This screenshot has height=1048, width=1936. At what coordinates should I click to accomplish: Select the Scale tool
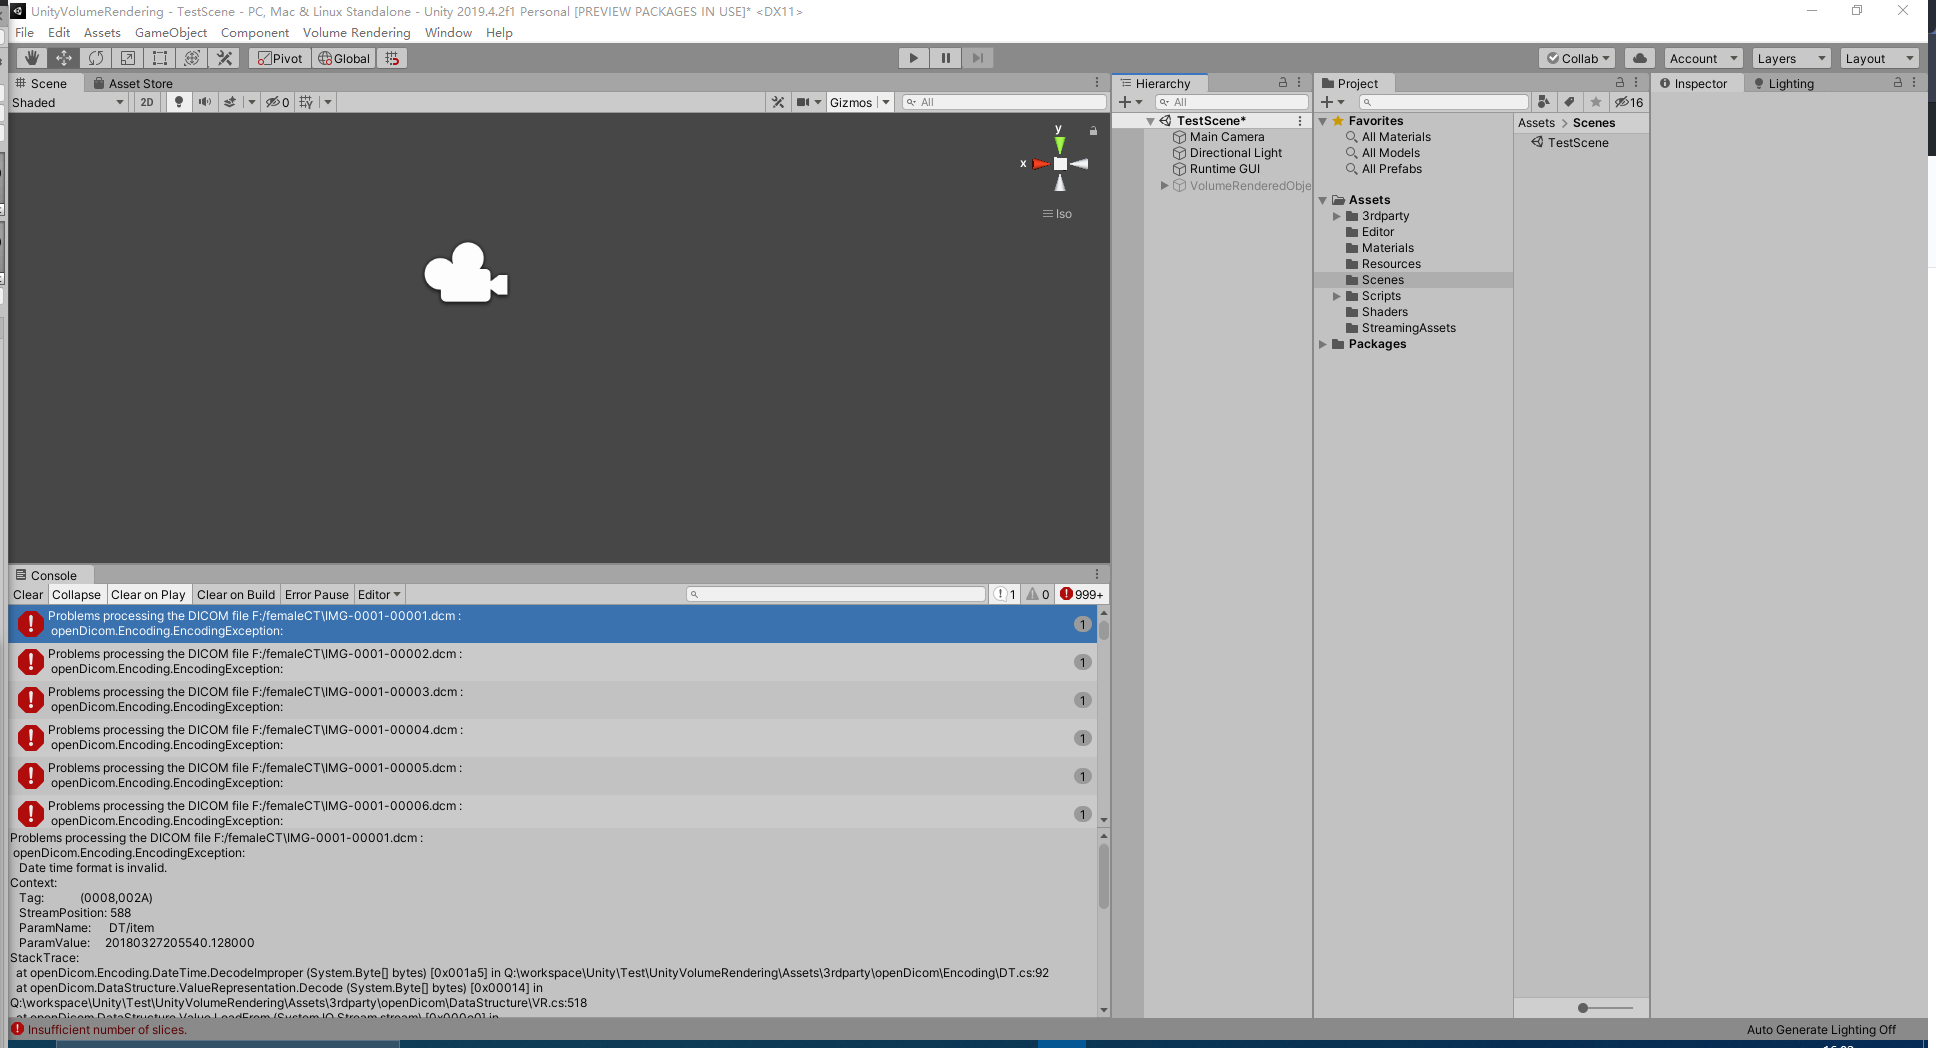click(x=128, y=57)
